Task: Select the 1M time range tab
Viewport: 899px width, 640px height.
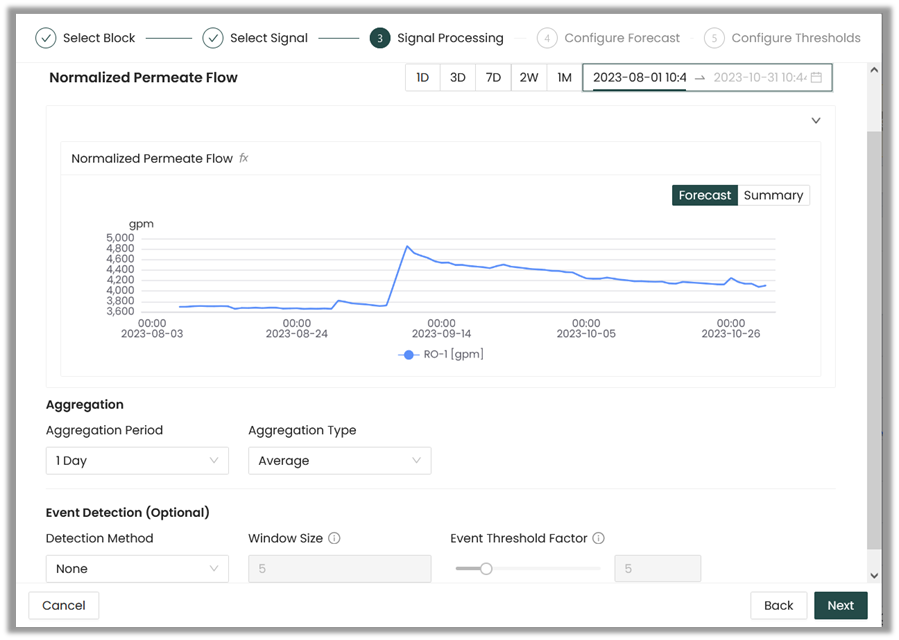Action: pyautogui.click(x=564, y=78)
